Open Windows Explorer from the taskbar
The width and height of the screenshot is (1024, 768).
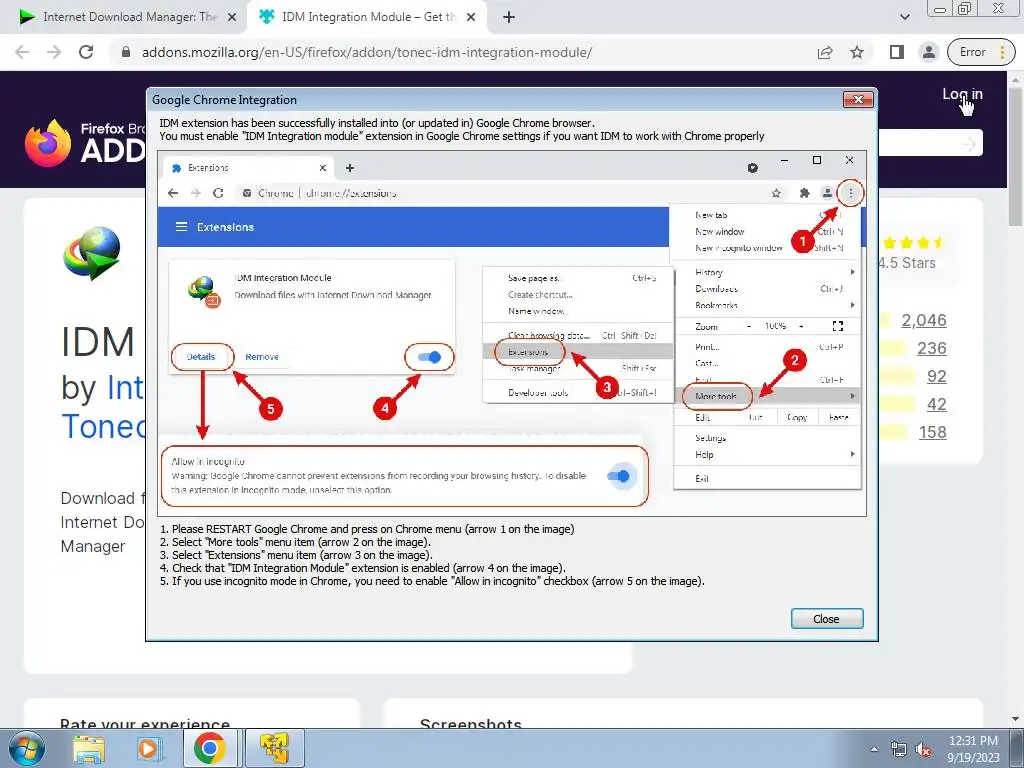(x=89, y=748)
